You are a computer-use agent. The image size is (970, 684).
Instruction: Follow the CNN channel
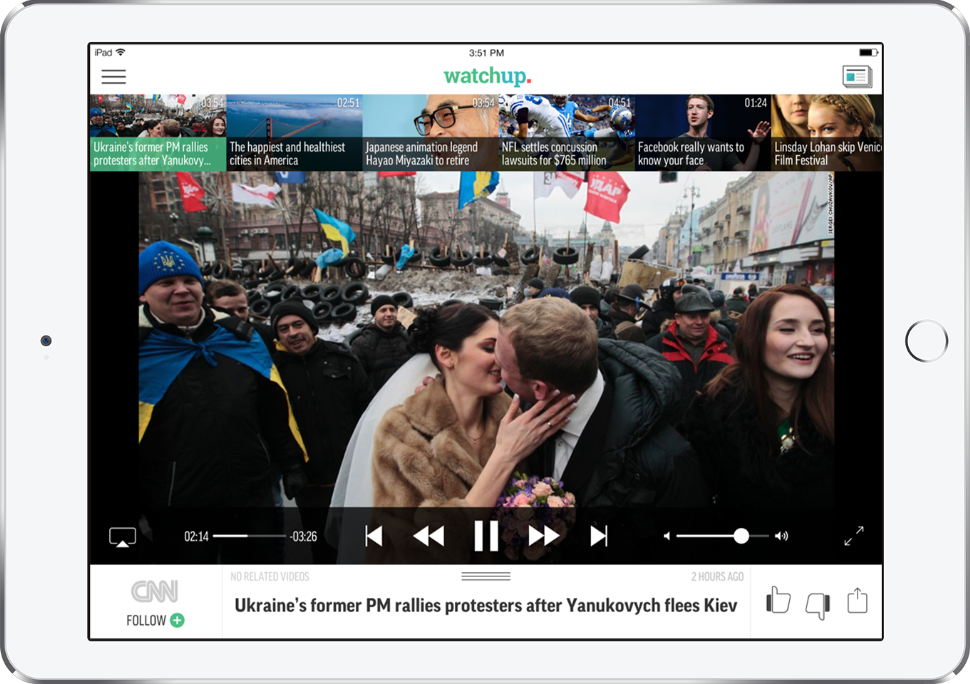click(x=155, y=620)
